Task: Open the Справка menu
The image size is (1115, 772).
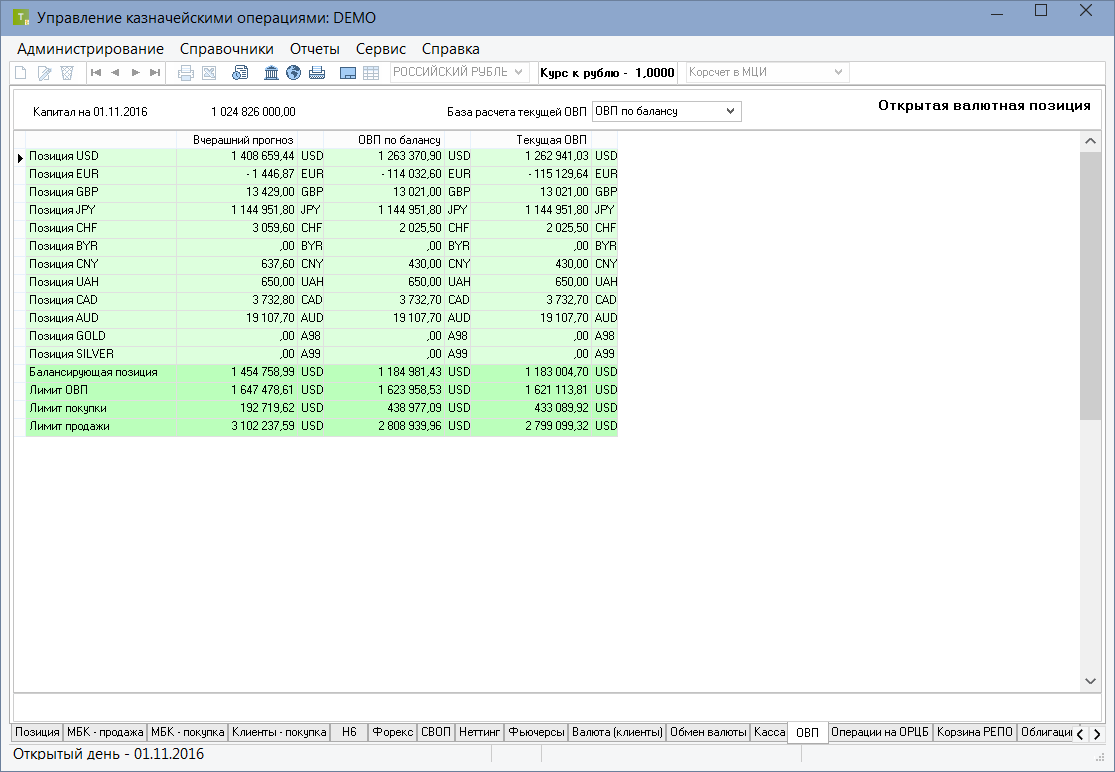Action: pos(451,49)
